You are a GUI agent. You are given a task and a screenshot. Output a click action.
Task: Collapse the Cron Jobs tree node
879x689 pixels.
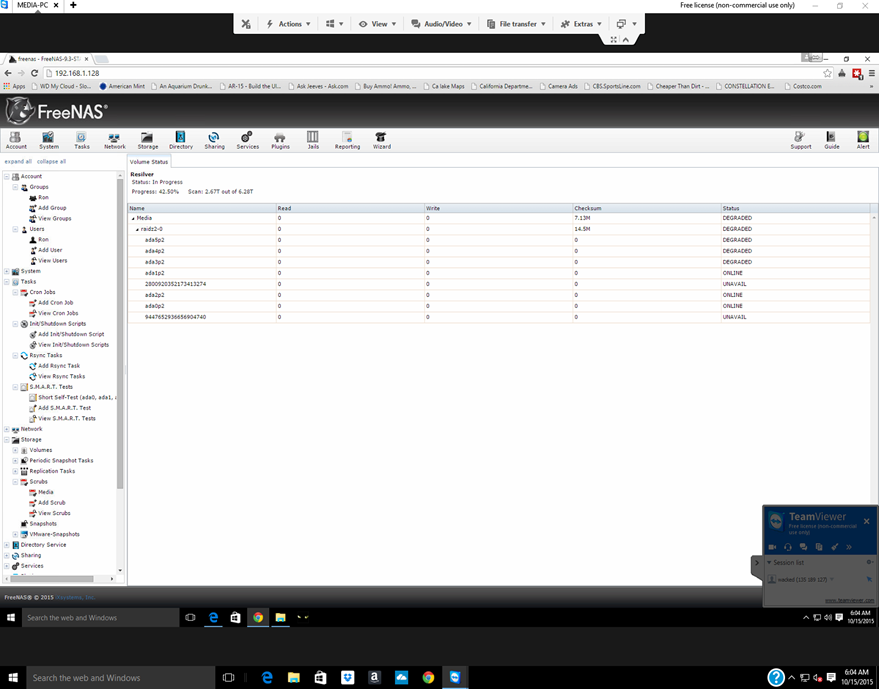pos(15,292)
